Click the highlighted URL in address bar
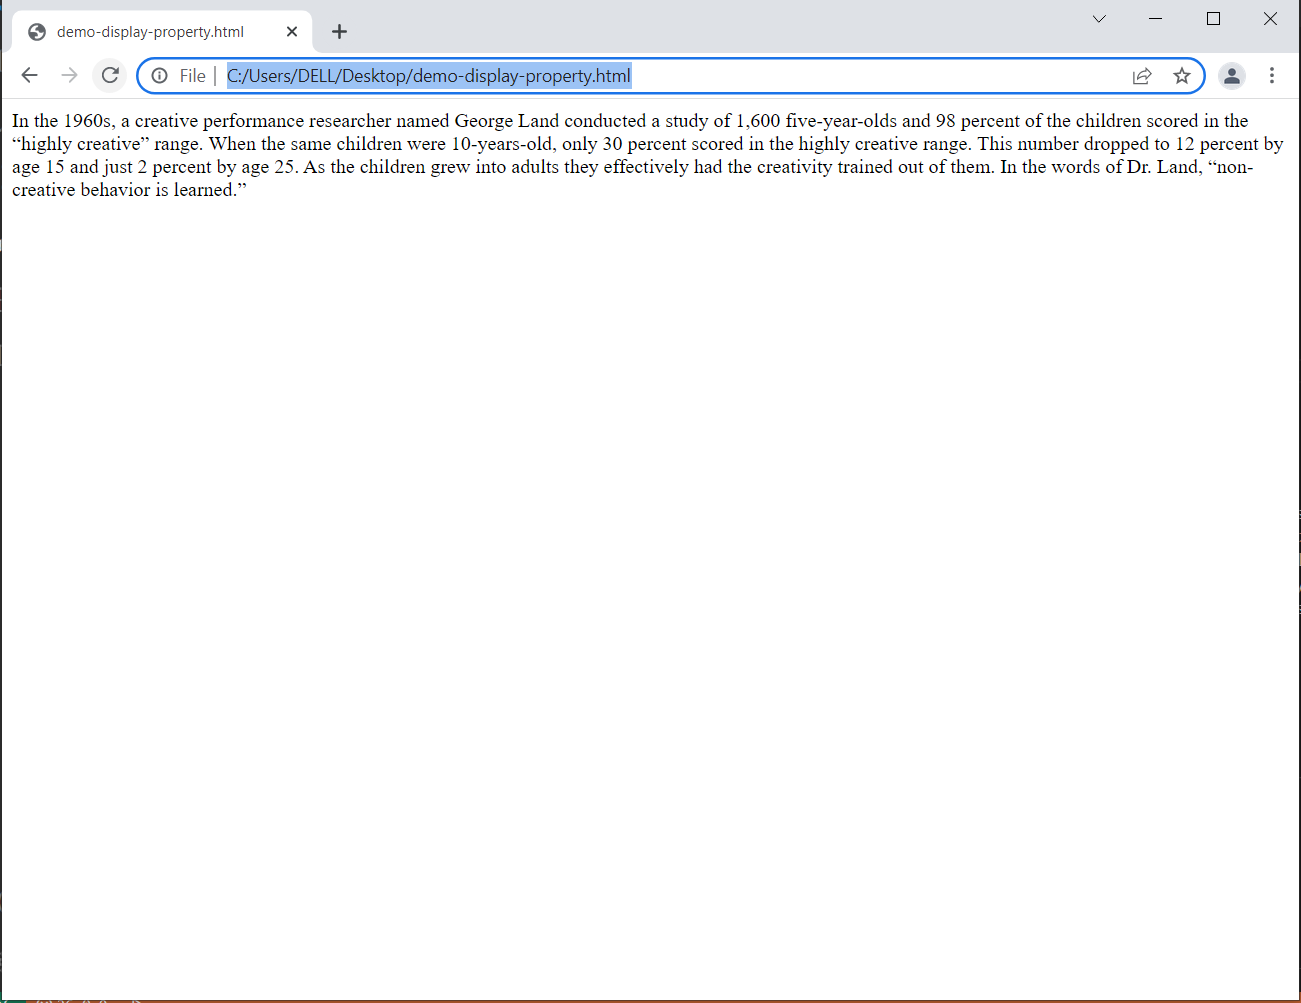Viewport: 1301px width, 1003px height. (x=428, y=76)
